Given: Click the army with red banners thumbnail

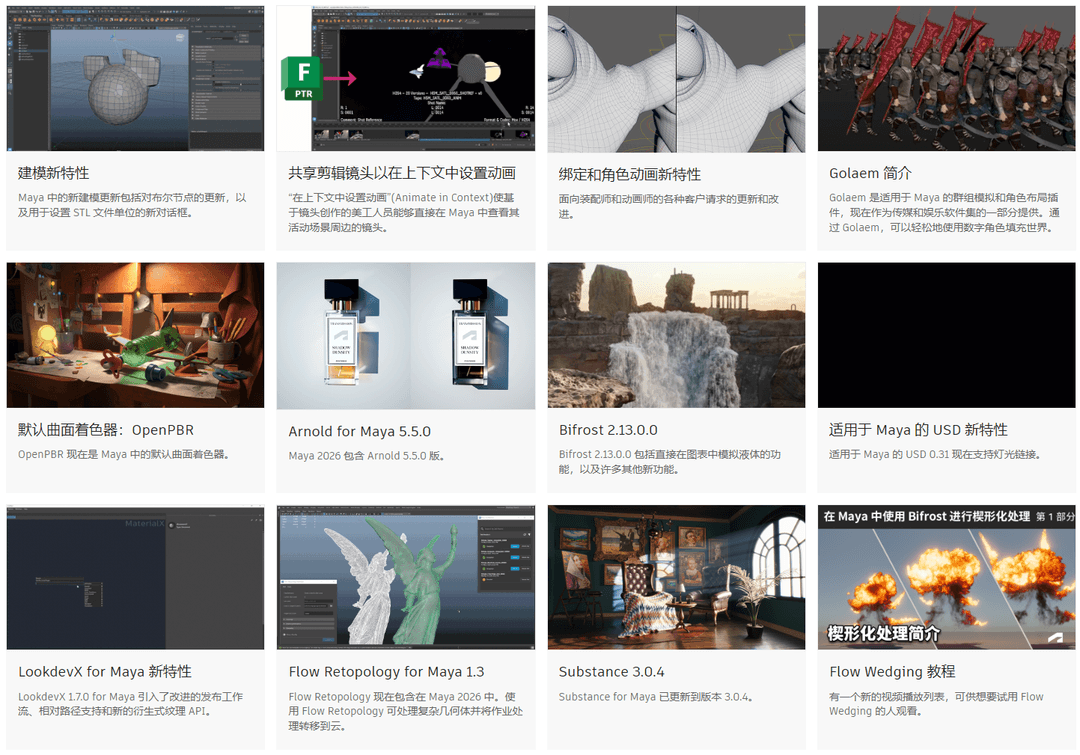Looking at the screenshot, I should pyautogui.click(x=946, y=78).
